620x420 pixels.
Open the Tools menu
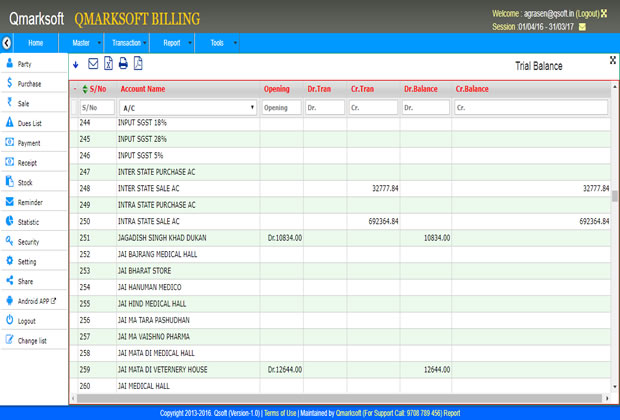217,43
